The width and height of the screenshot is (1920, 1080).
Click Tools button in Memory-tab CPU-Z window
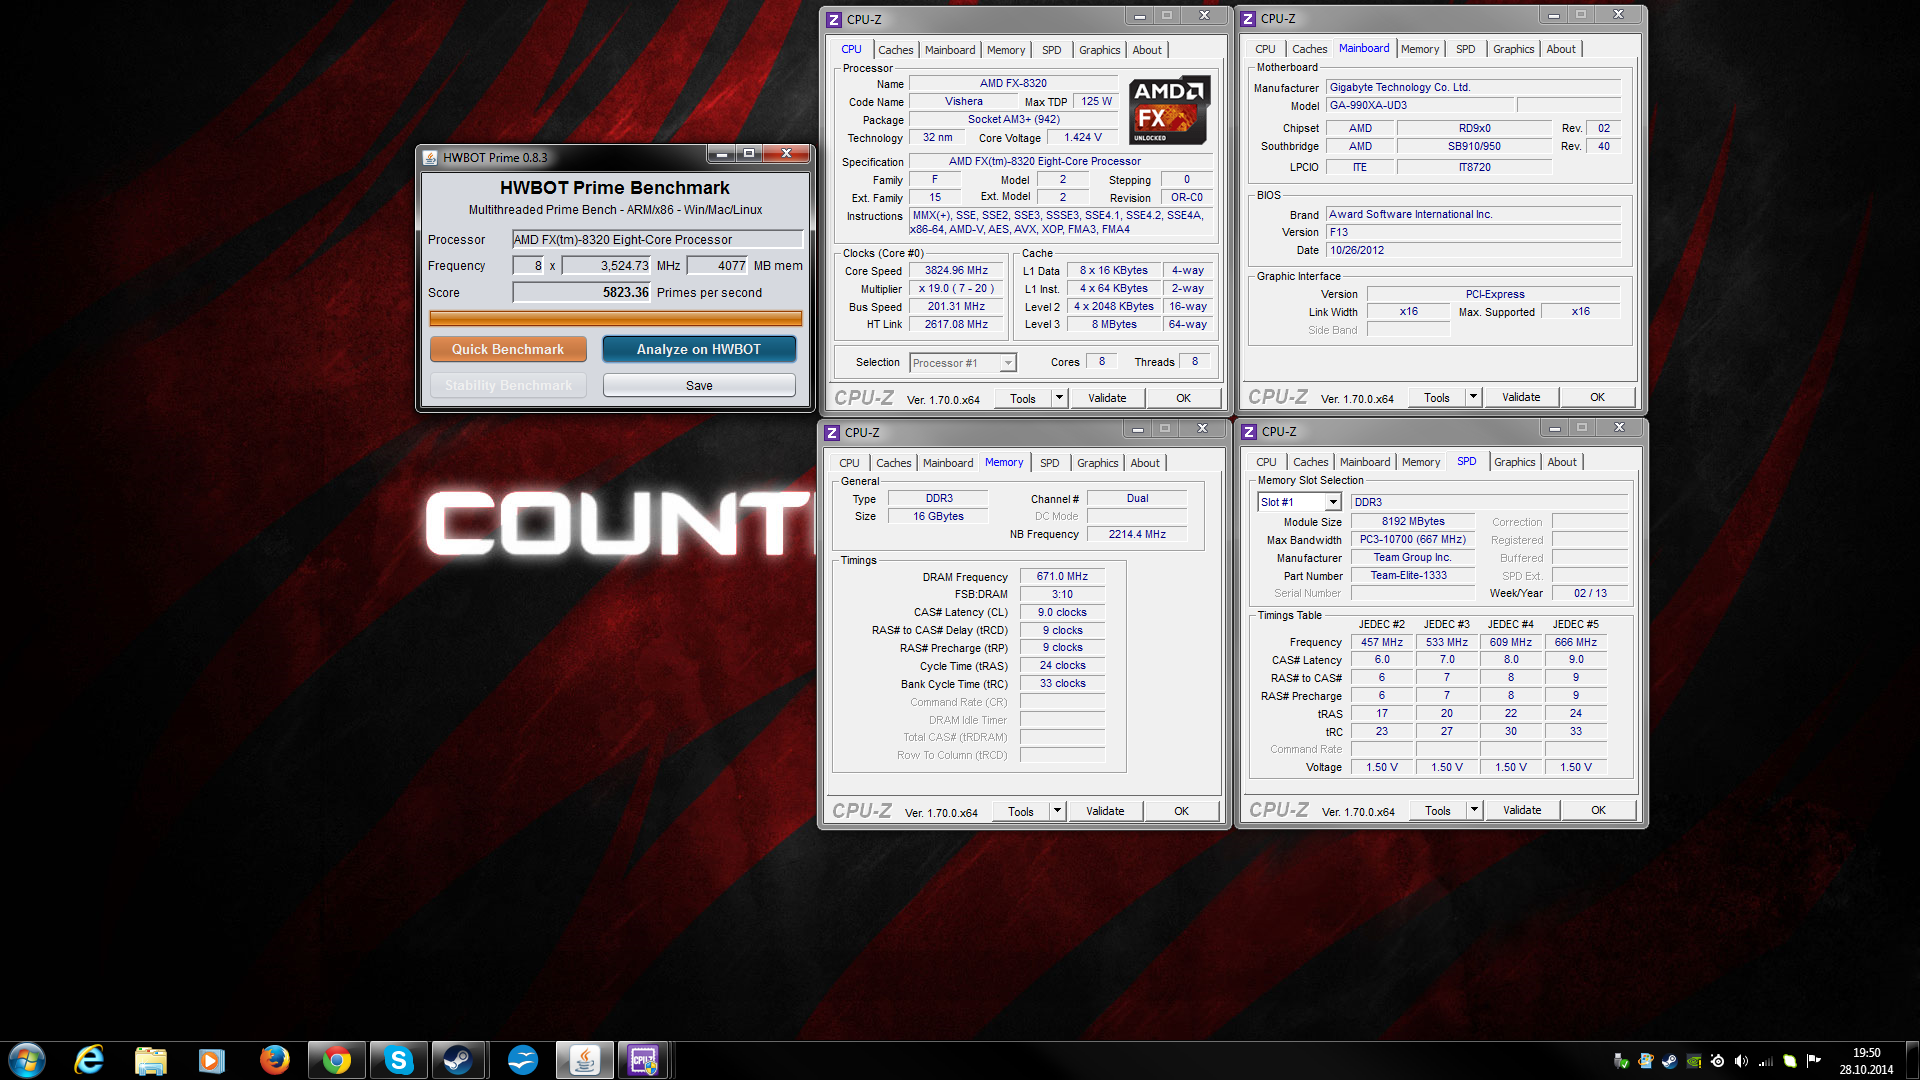pos(1021,811)
